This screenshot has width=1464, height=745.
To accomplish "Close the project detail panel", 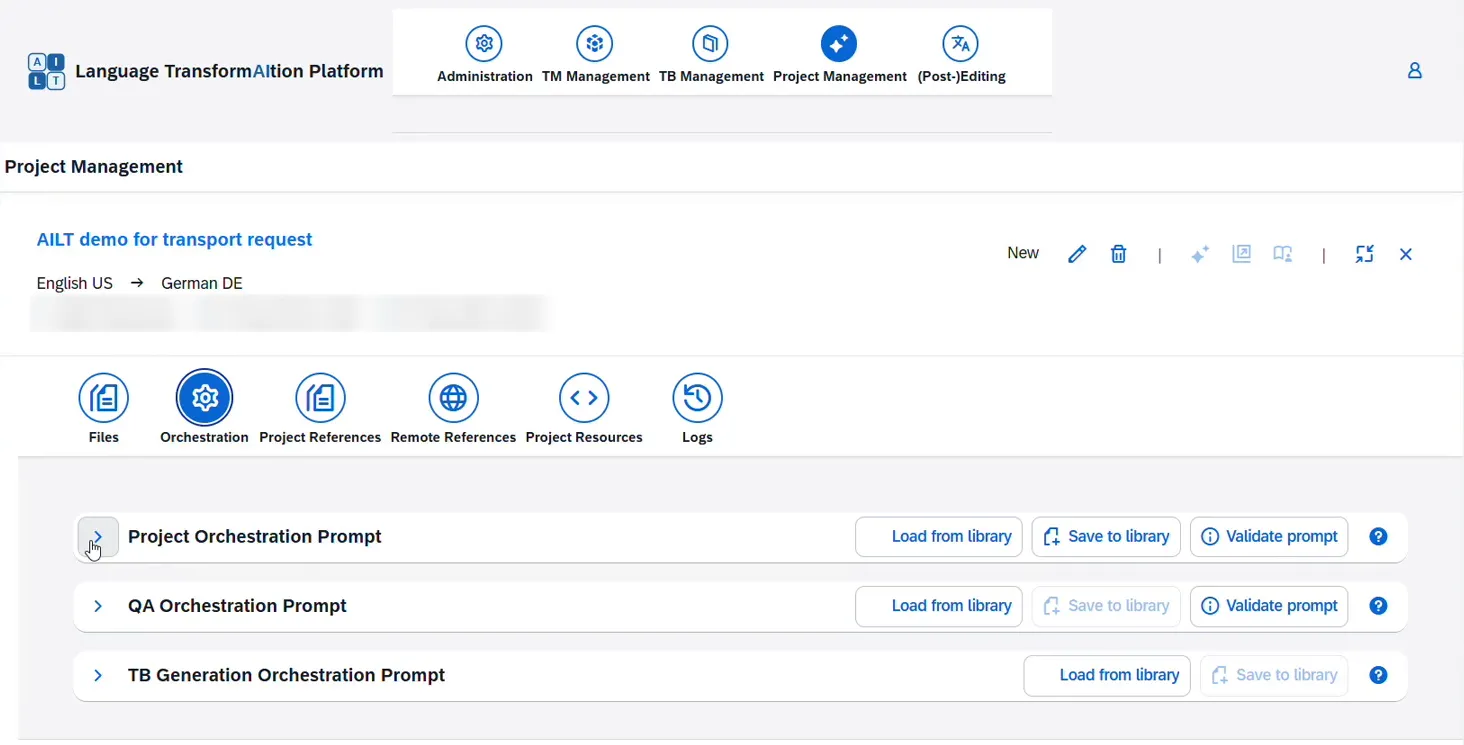I will click(x=1406, y=254).
